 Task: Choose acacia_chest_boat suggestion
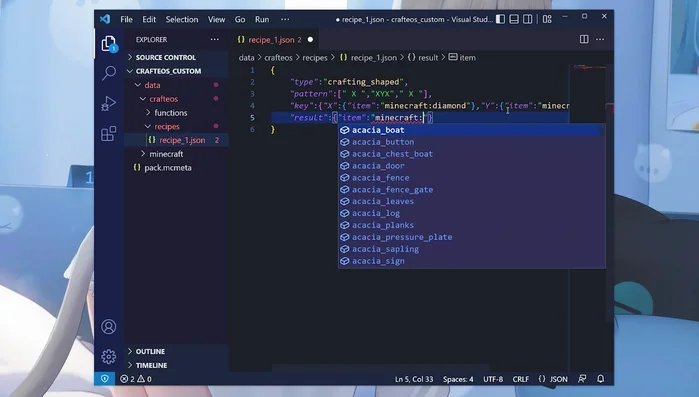(x=472, y=154)
